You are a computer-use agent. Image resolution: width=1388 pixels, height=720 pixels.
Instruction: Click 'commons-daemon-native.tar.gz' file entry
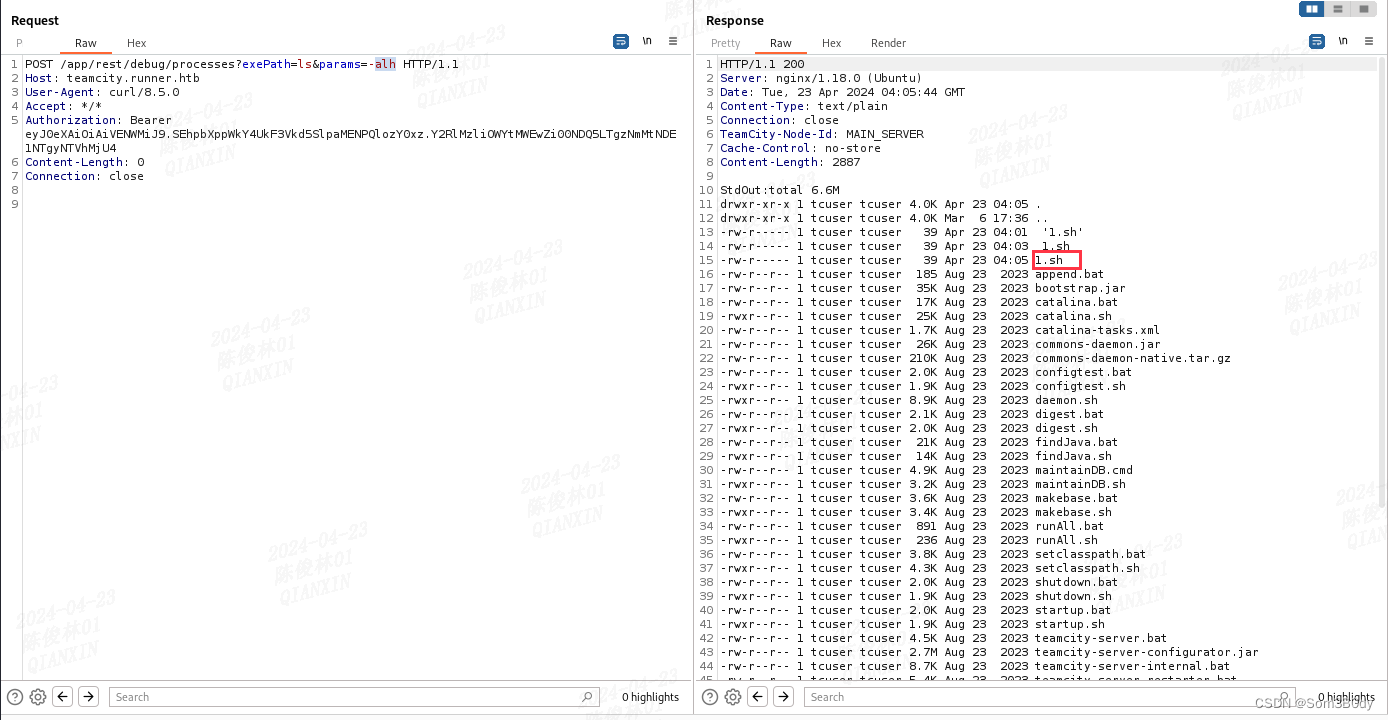coord(1133,358)
